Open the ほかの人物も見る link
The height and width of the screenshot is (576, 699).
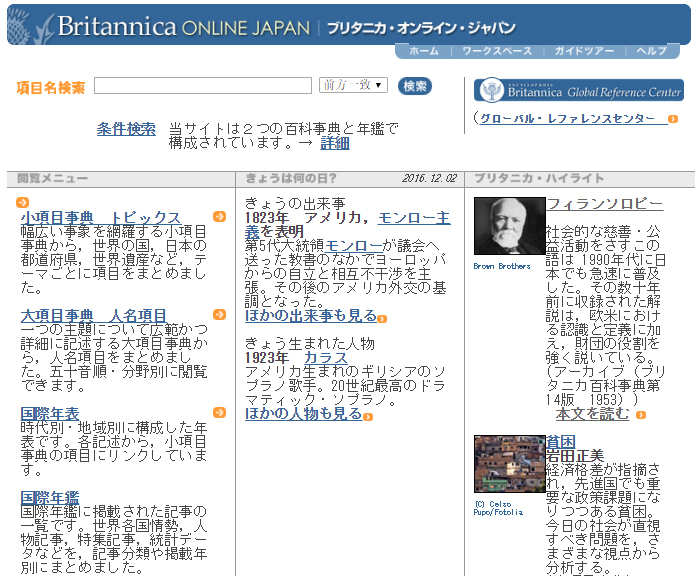304,413
